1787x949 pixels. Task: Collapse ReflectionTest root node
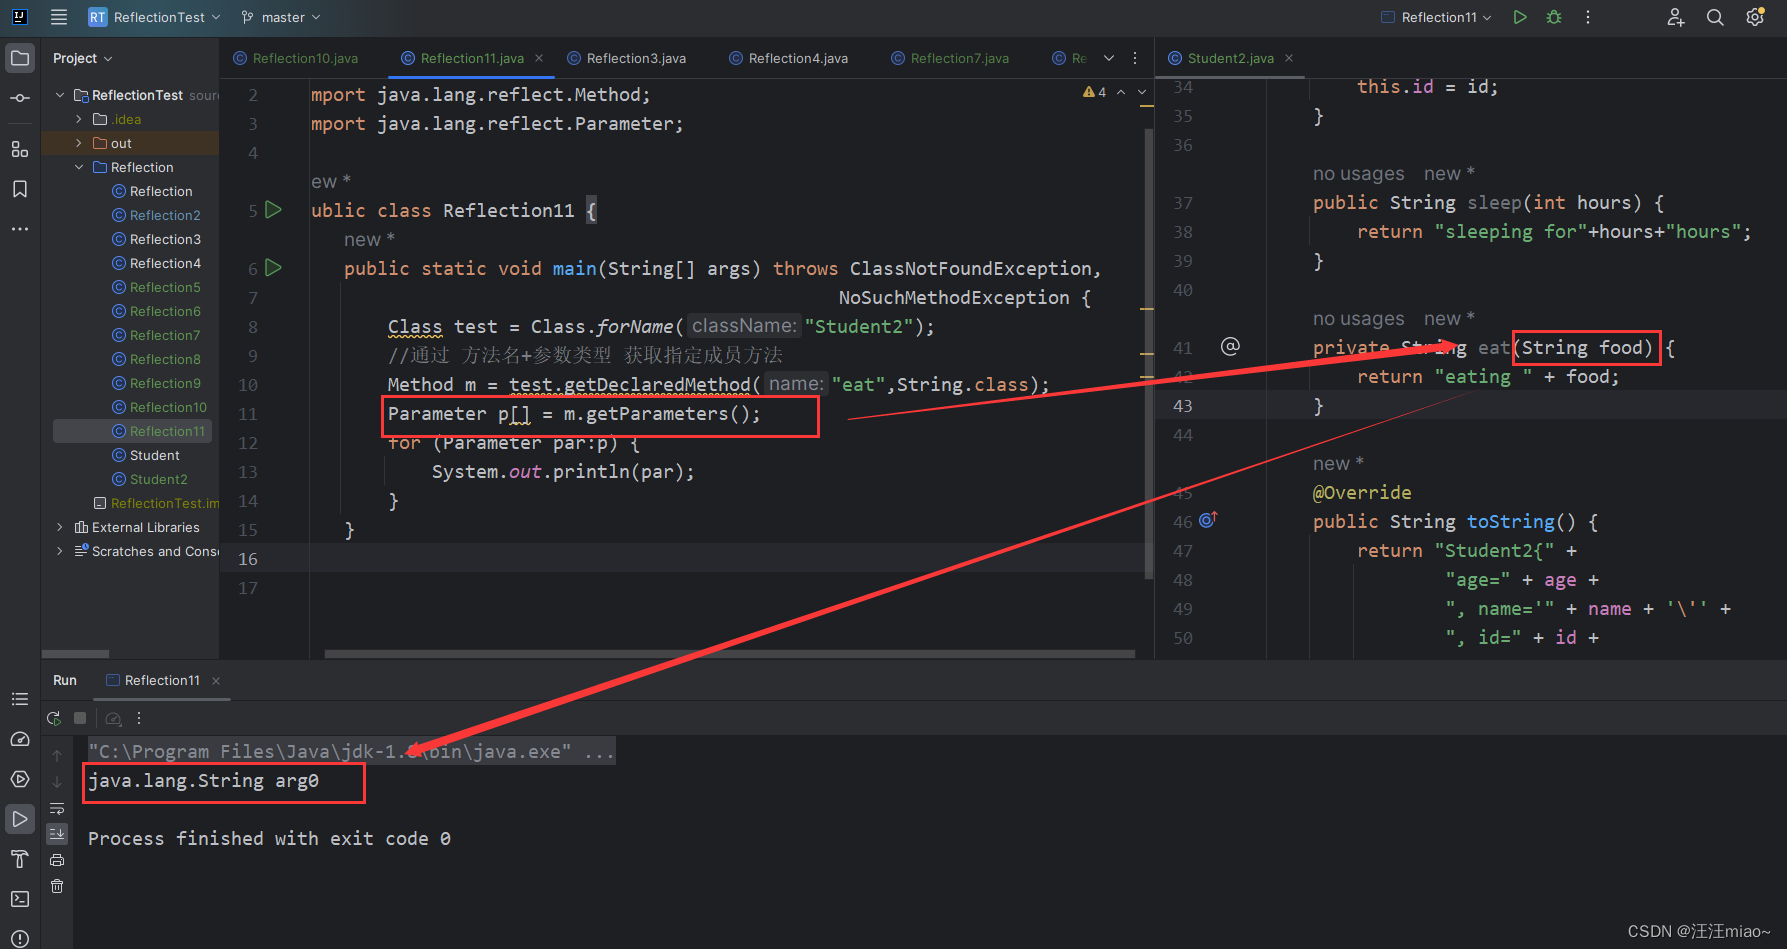point(60,95)
